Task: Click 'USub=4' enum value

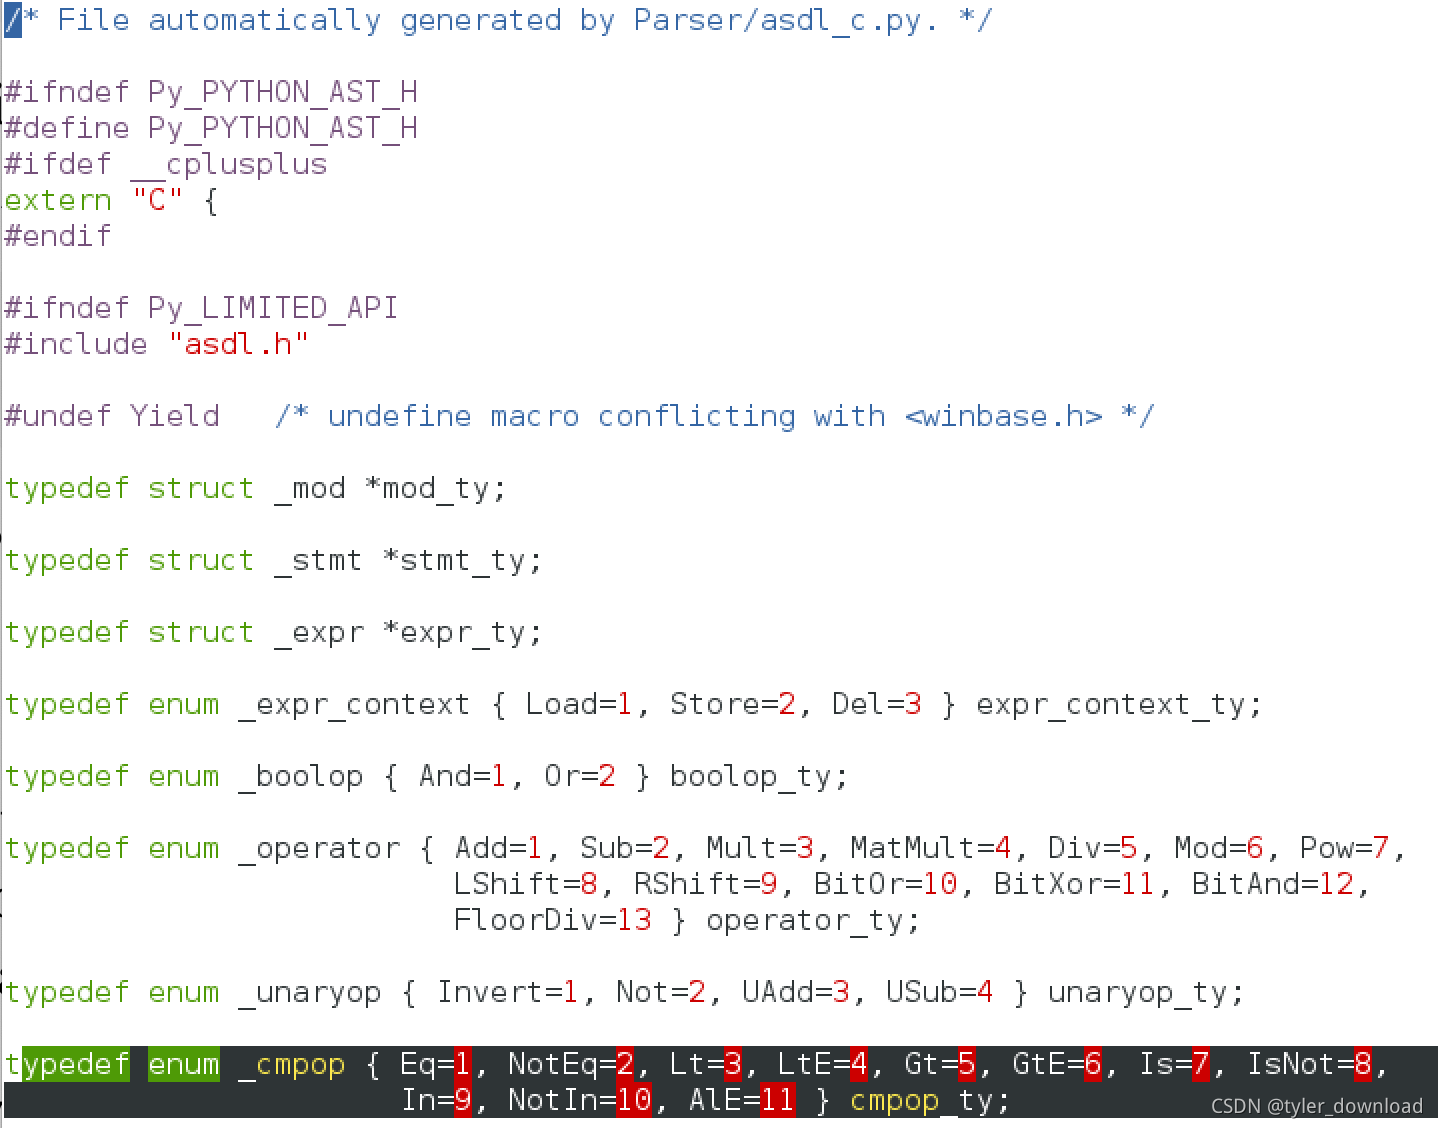Action: point(939,993)
